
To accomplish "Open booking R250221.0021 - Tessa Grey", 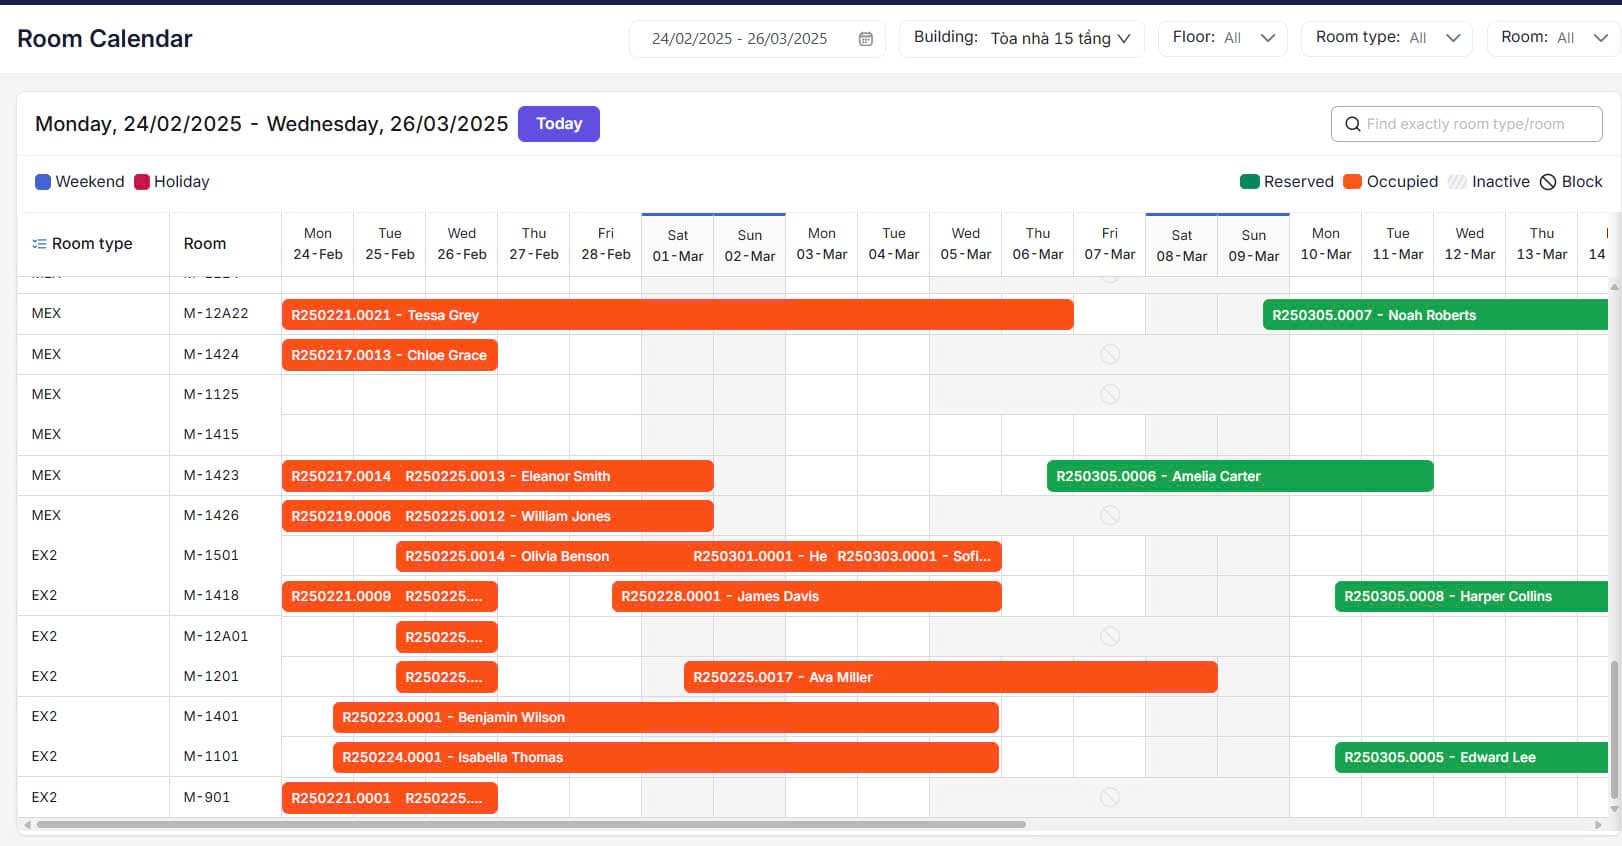I will pos(678,315).
